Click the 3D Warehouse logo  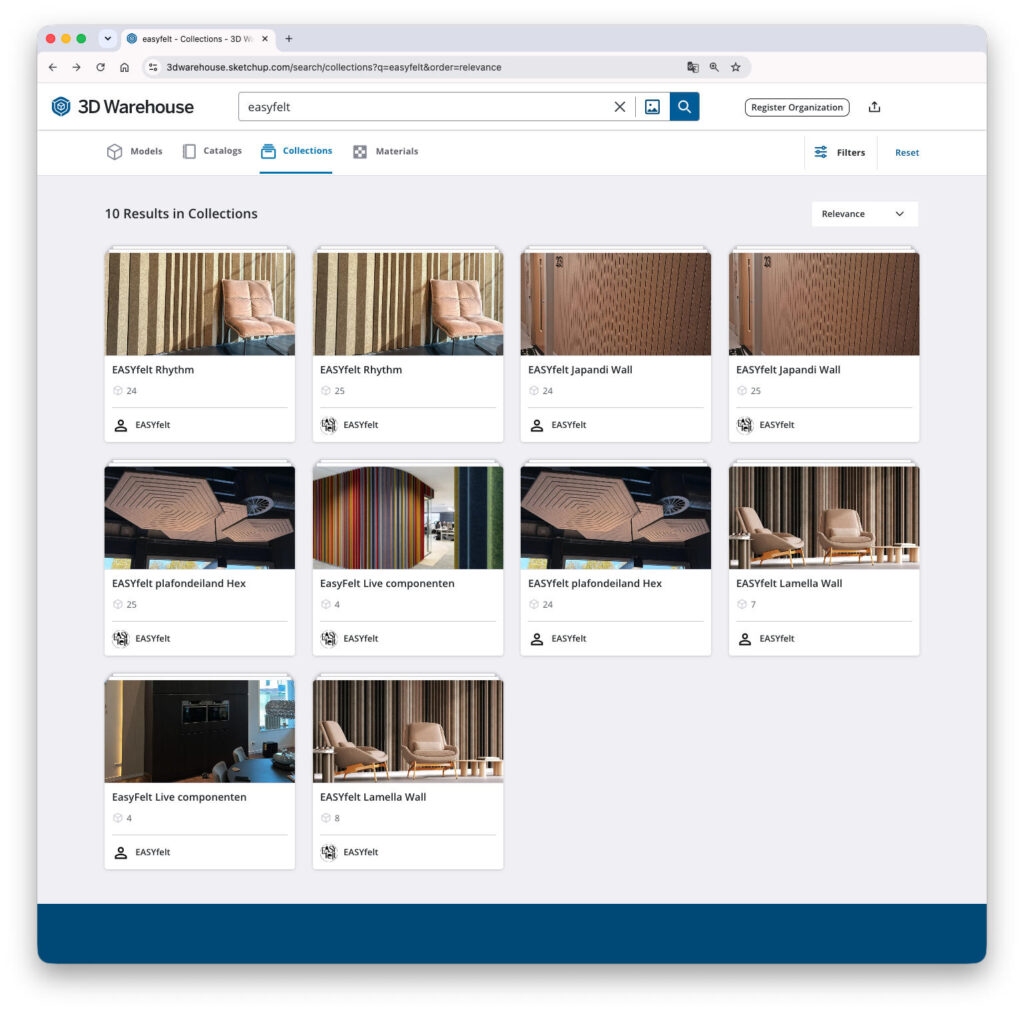pos(123,106)
